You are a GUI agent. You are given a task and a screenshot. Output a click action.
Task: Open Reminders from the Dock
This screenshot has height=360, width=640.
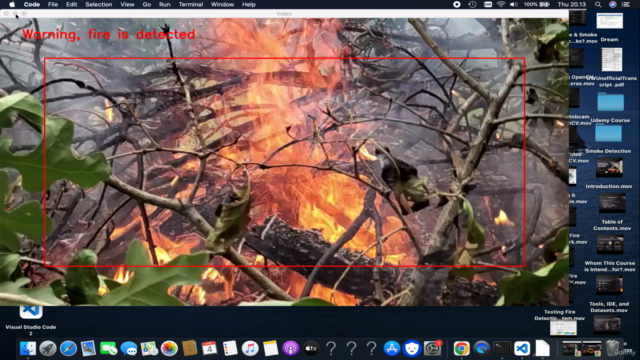click(x=230, y=349)
